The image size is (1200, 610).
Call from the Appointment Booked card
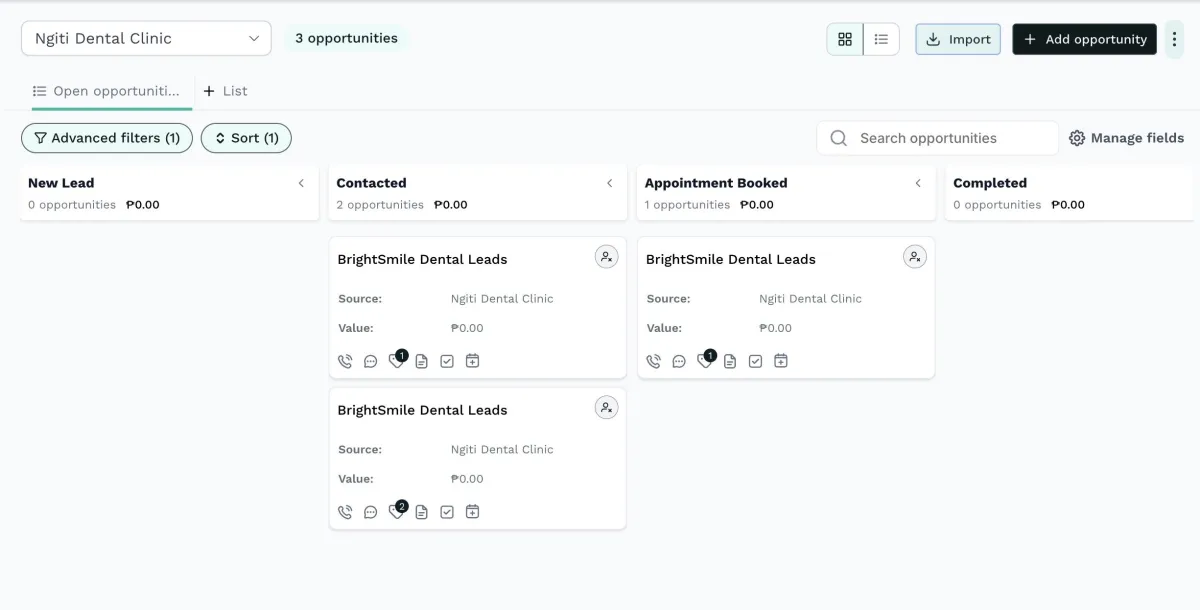(653, 361)
